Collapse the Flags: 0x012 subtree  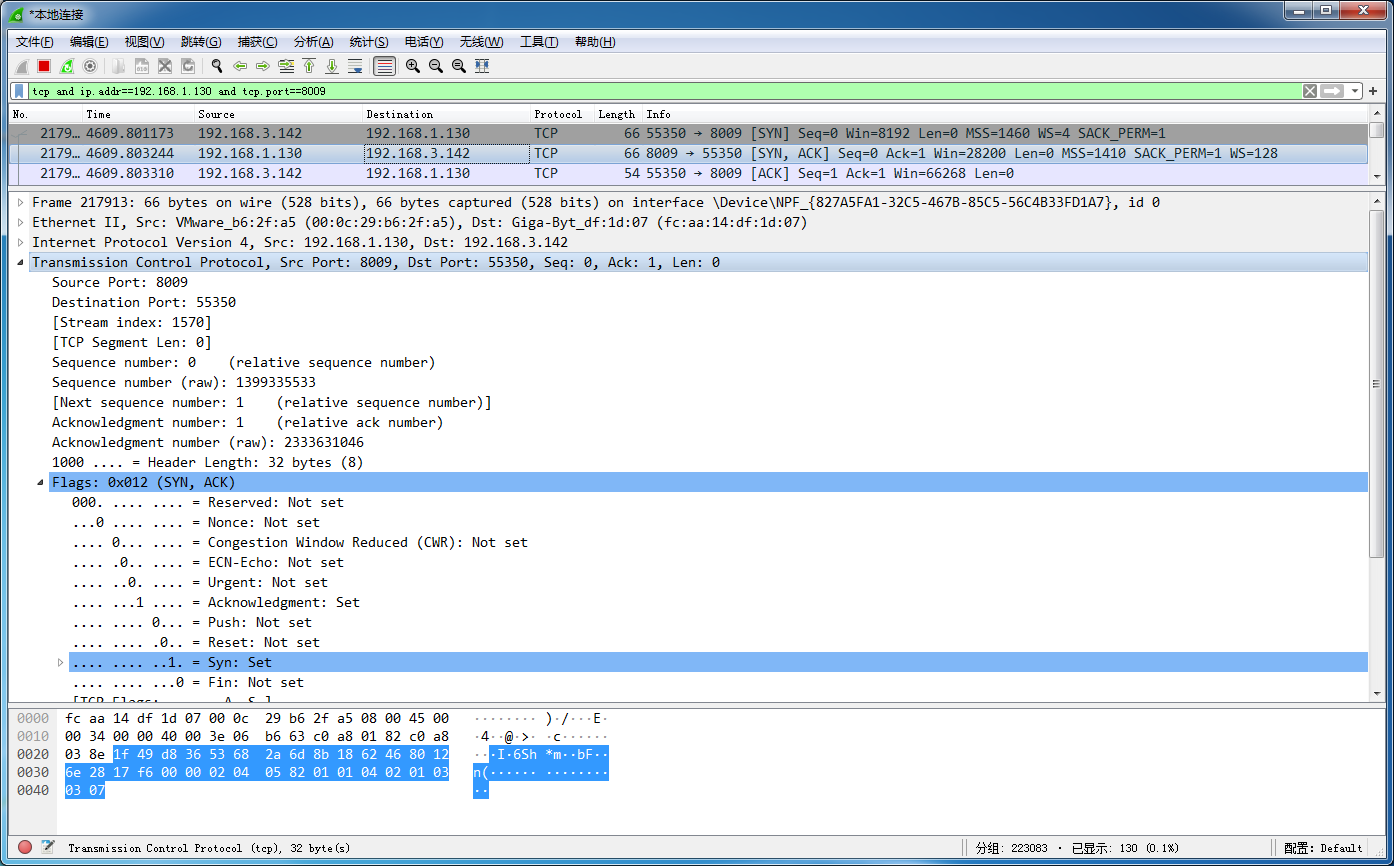[41, 482]
